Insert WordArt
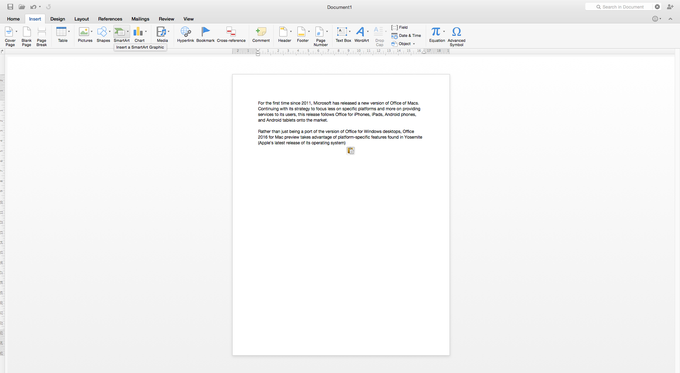Image resolution: width=680 pixels, height=373 pixels. click(361, 34)
